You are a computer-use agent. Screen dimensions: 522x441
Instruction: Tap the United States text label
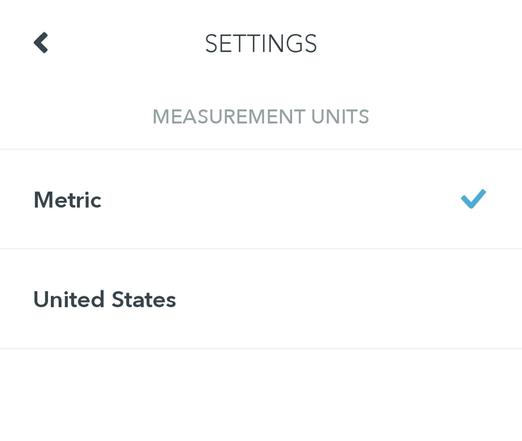[x=105, y=299]
